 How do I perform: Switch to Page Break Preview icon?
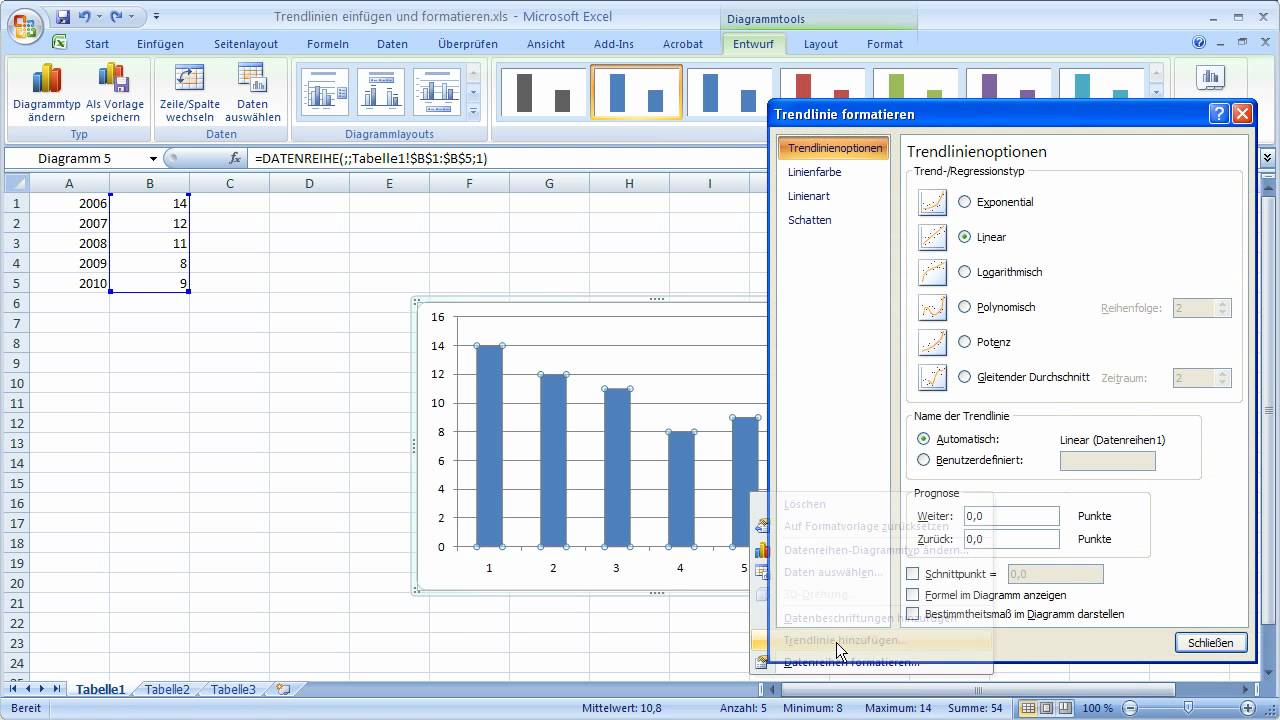click(x=1064, y=708)
